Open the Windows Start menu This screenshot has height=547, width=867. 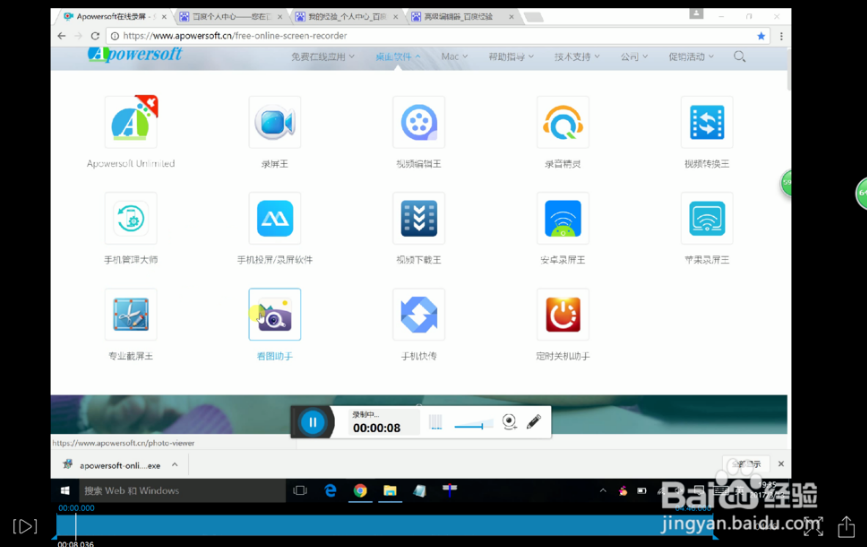[65, 491]
